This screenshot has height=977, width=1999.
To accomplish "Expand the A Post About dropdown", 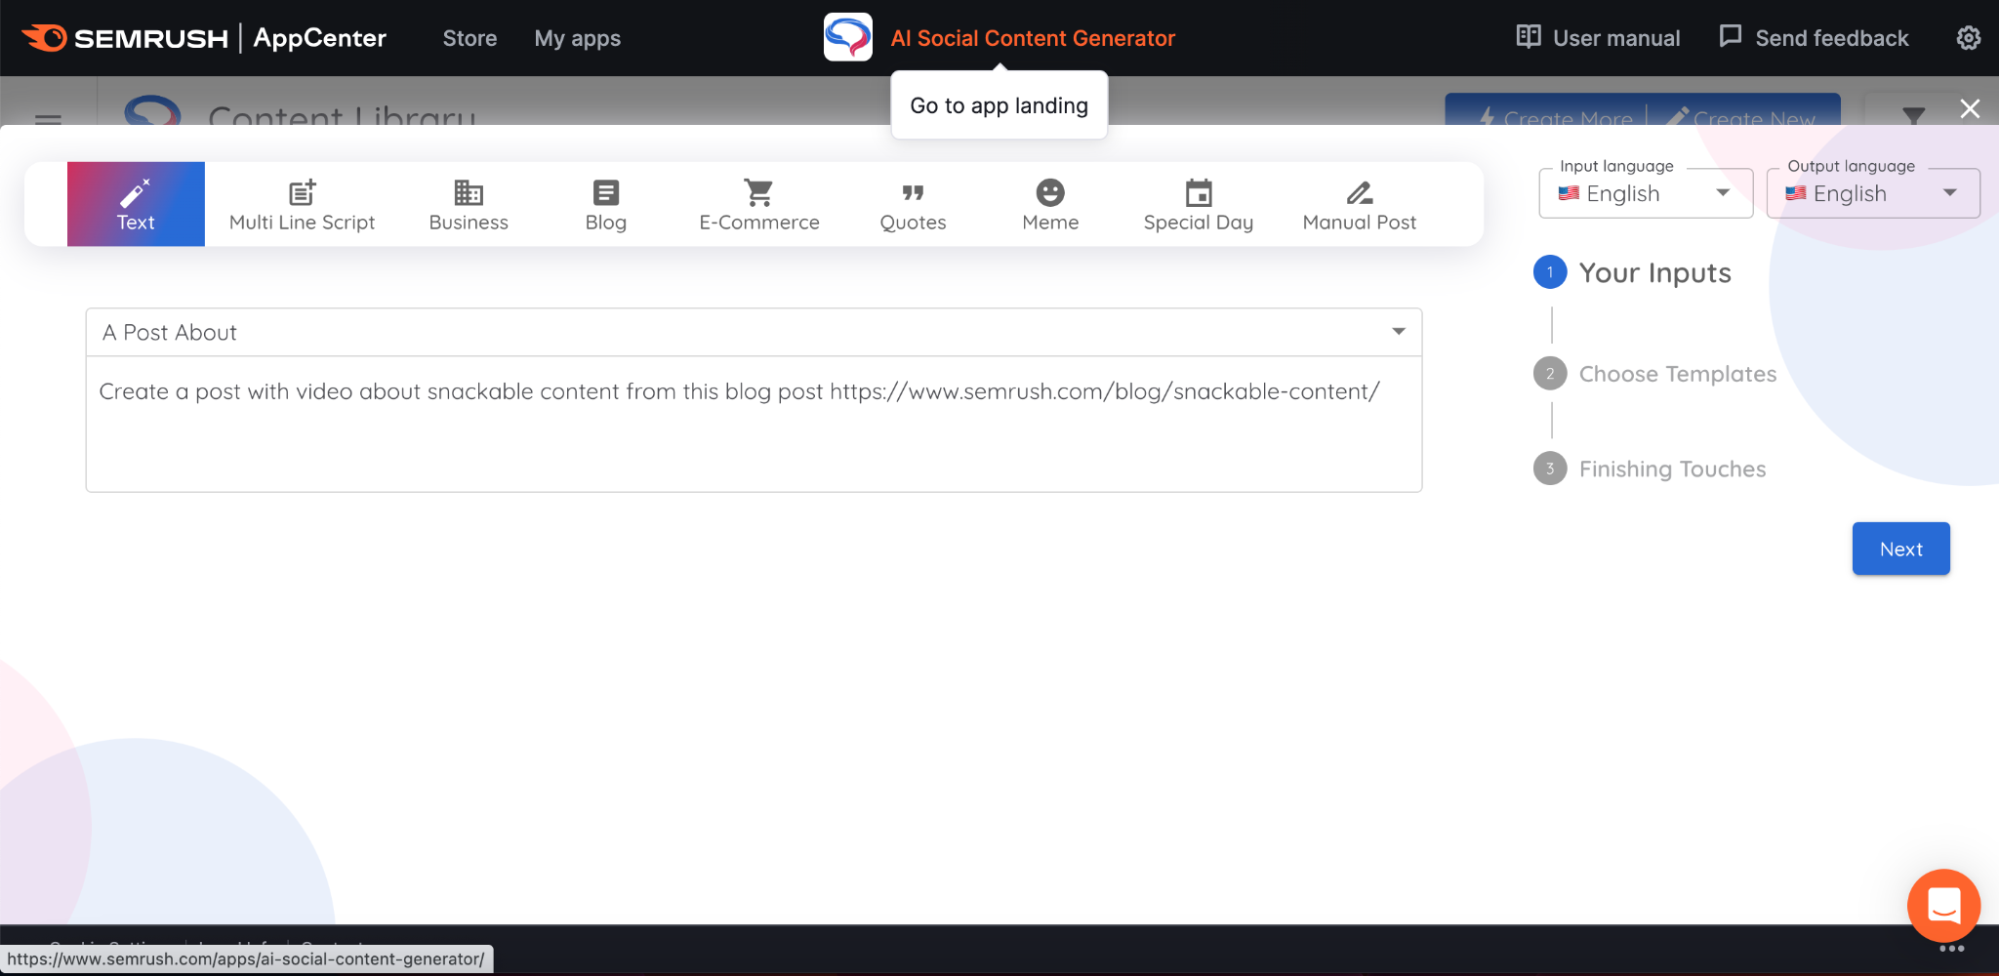I will point(1399,331).
